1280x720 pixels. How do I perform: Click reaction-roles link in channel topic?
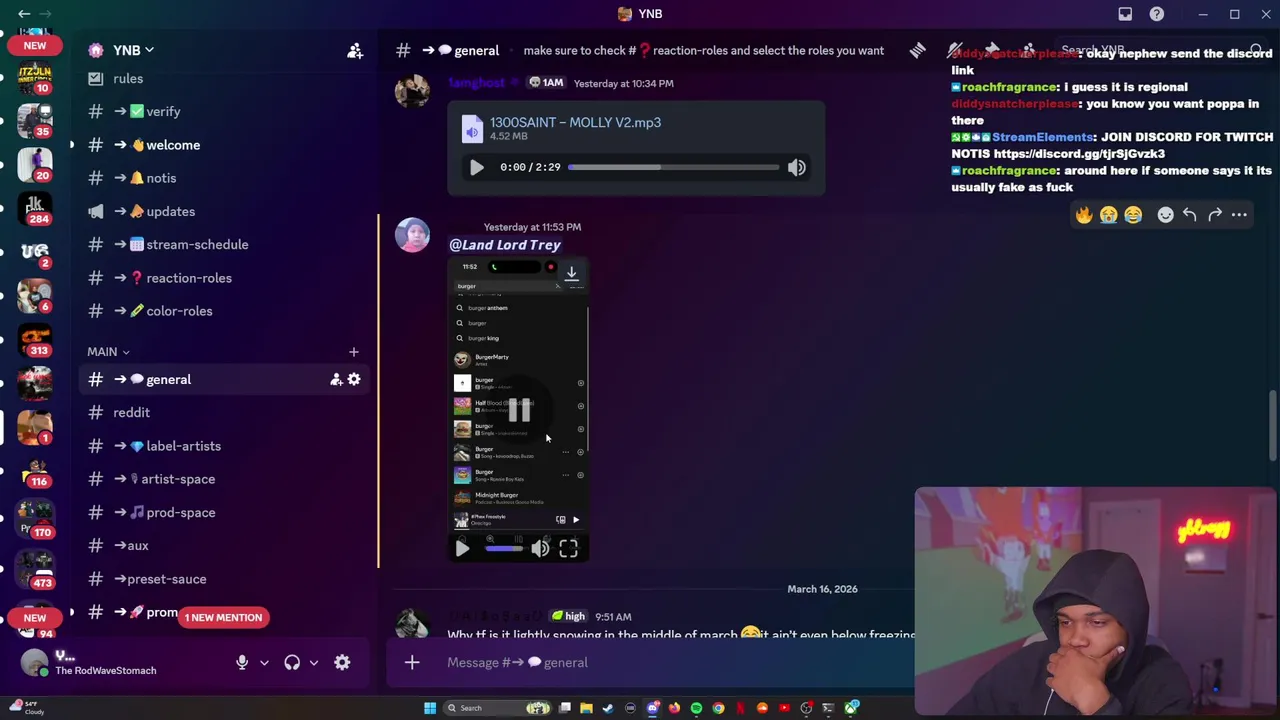point(703,50)
